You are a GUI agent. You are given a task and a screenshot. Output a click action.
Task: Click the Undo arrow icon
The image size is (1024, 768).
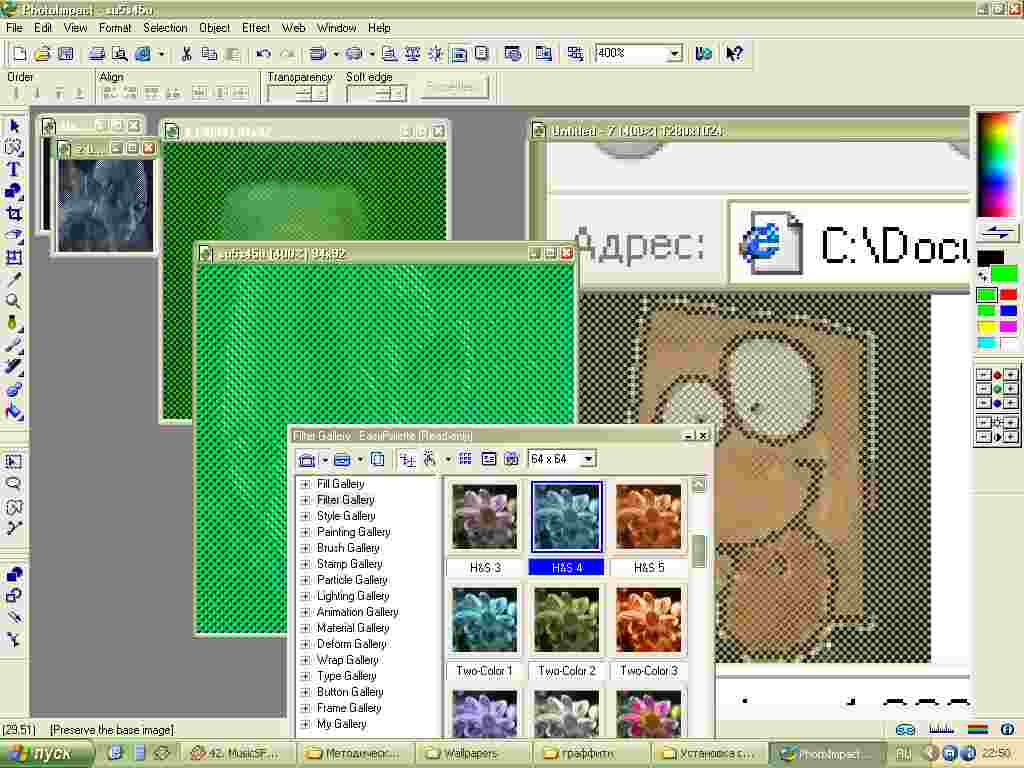pos(264,54)
